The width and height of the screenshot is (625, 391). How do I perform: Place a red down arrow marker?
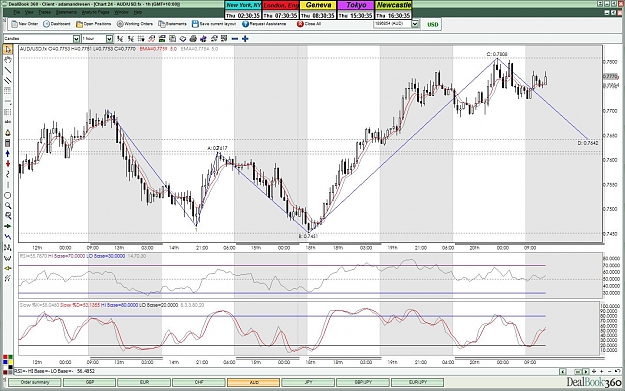(x=8, y=164)
